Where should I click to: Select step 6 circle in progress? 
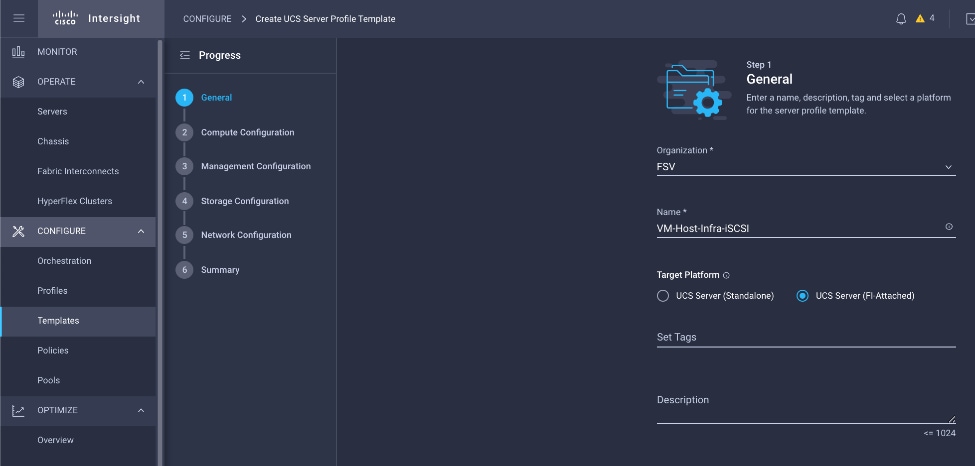pos(184,269)
